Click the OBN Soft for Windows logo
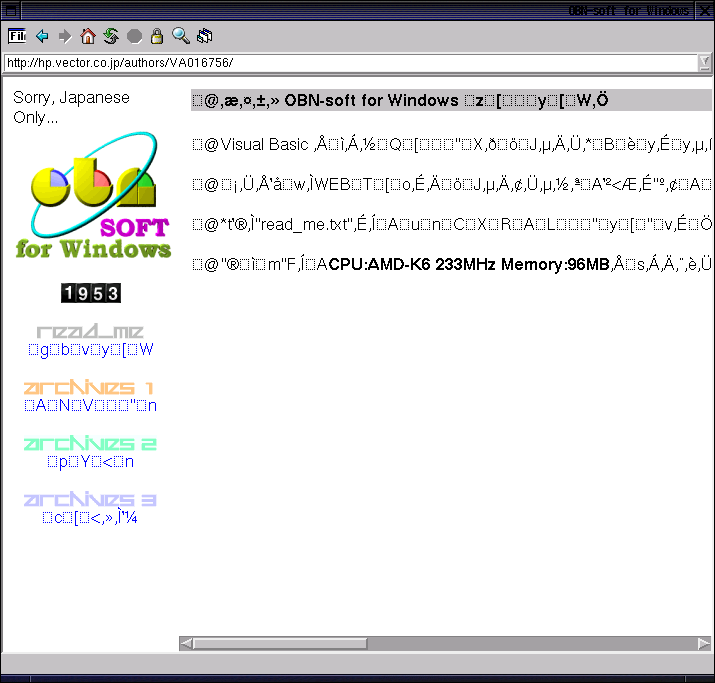 pyautogui.click(x=93, y=196)
